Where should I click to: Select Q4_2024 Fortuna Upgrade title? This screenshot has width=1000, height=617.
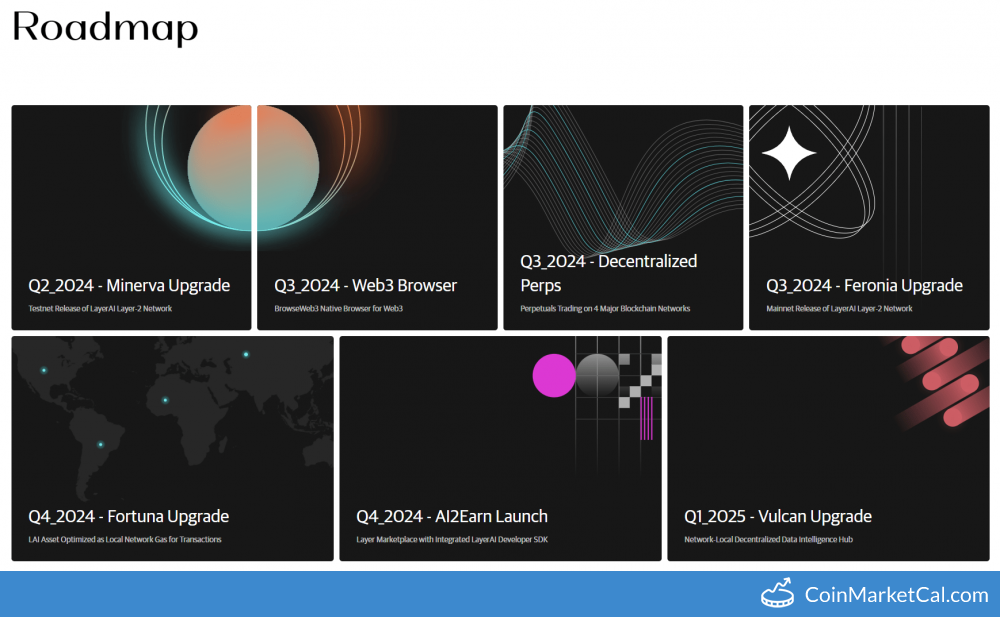coord(128,516)
